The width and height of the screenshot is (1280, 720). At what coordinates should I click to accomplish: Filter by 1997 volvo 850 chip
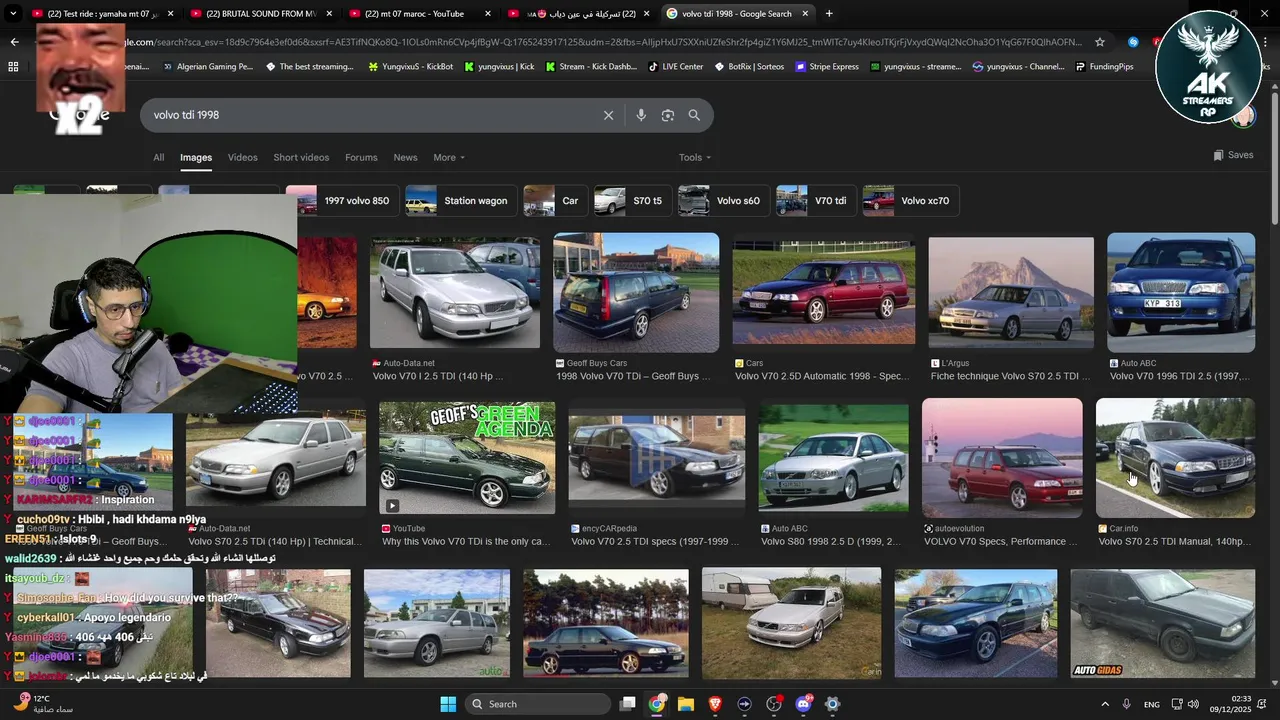click(x=342, y=201)
